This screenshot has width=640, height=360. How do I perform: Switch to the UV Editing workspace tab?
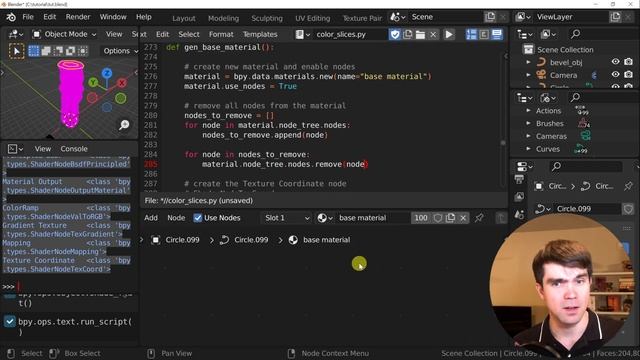[312, 18]
